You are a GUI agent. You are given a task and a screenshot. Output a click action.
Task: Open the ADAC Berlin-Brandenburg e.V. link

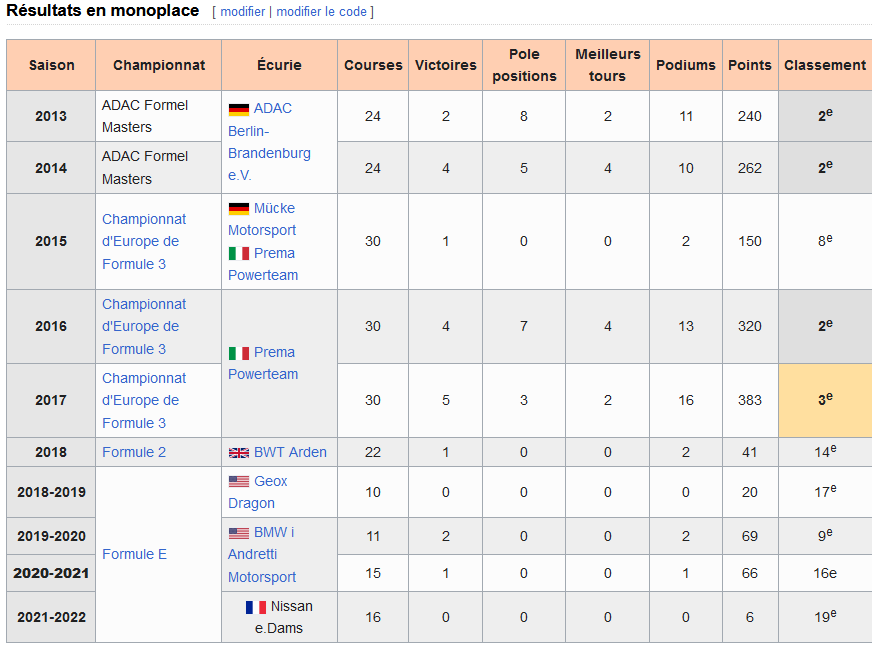[269, 142]
